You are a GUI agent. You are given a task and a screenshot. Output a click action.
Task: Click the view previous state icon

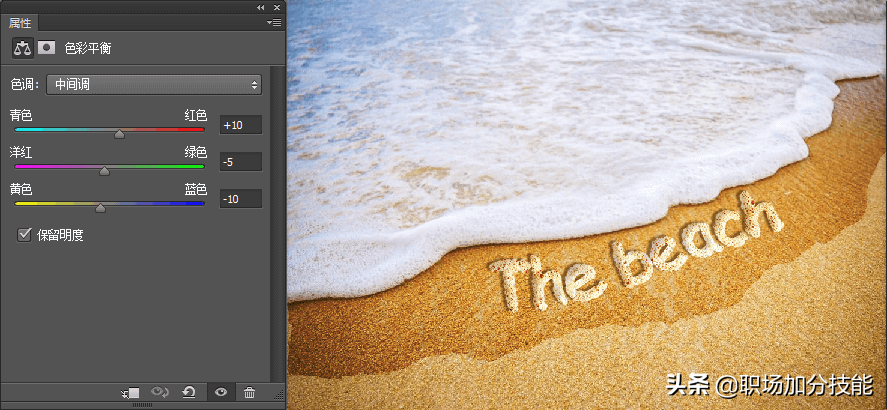(x=160, y=392)
